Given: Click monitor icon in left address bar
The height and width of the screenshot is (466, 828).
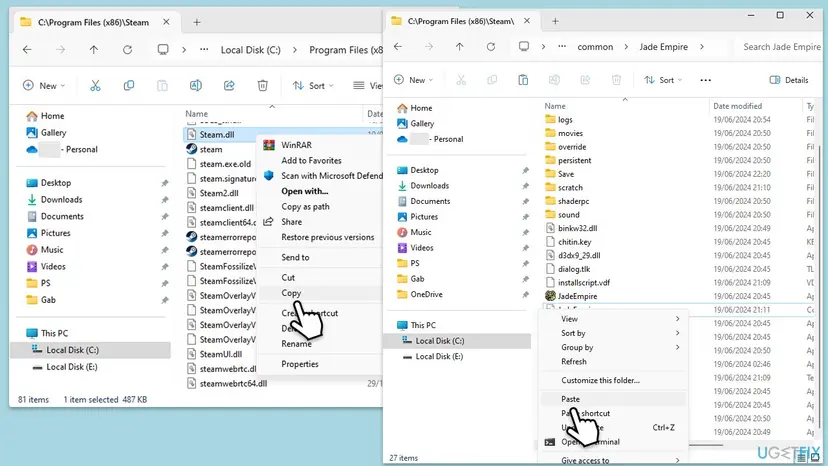Looking at the screenshot, I should 163,50.
